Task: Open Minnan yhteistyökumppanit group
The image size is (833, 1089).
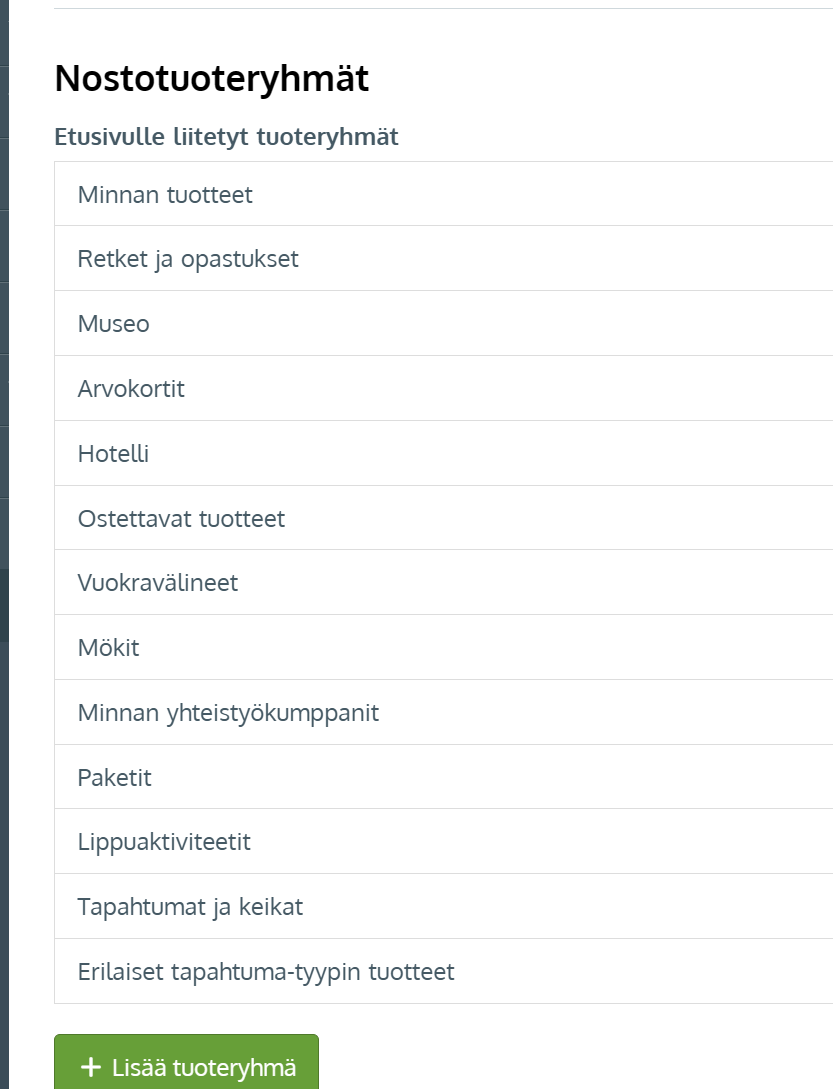Action: click(x=443, y=712)
